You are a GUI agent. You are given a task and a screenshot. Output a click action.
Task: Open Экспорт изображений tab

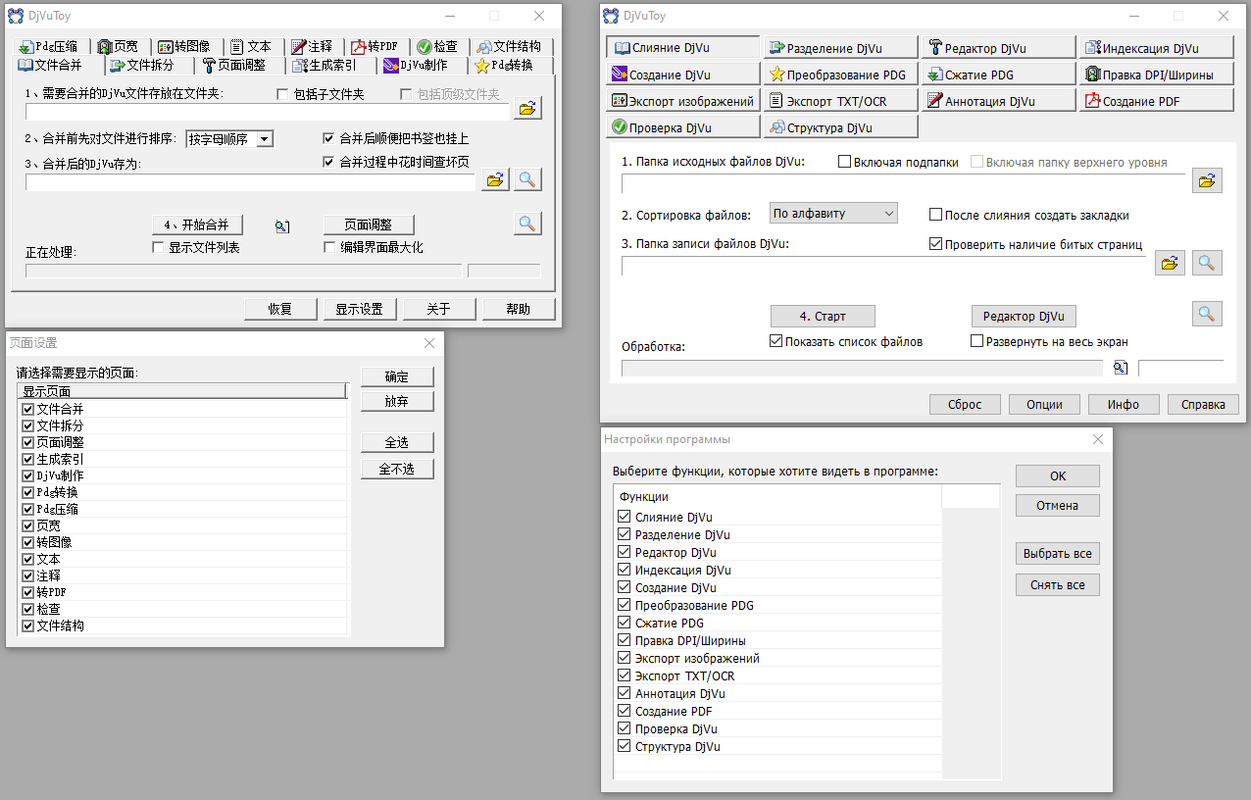(684, 100)
